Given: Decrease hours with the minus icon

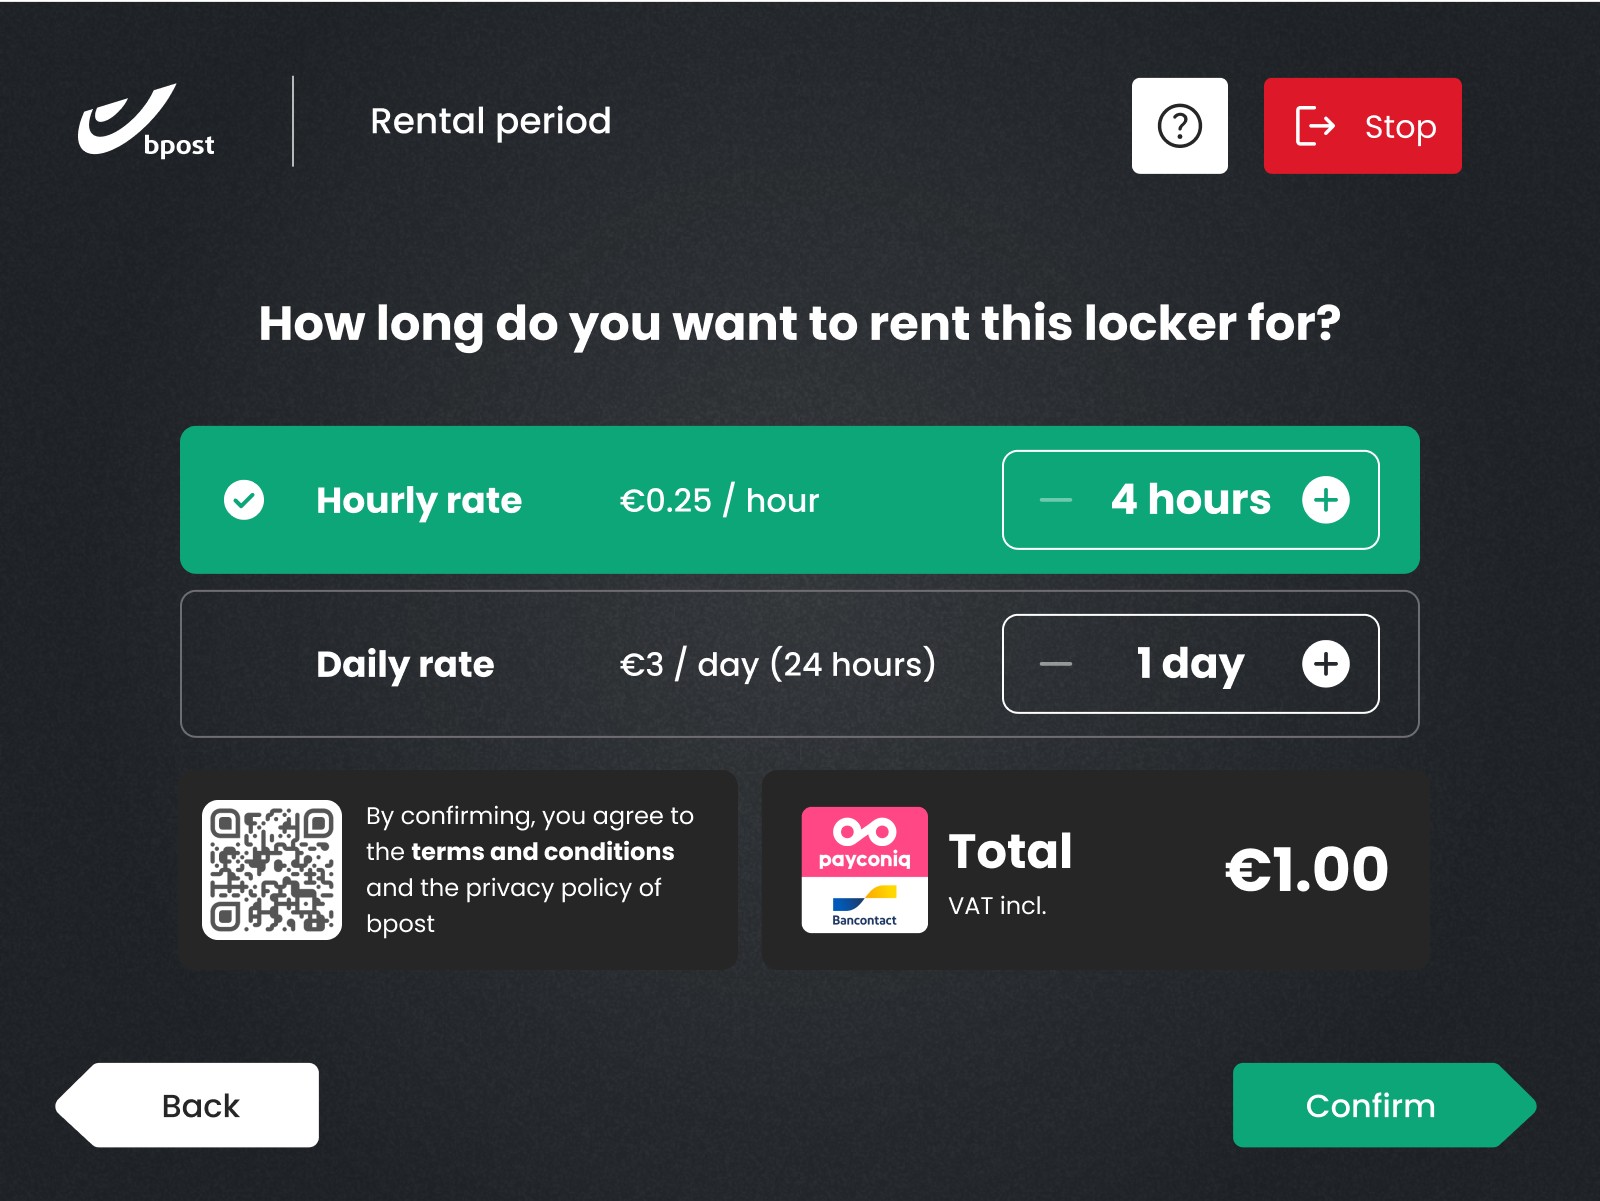Looking at the screenshot, I should pos(1055,500).
